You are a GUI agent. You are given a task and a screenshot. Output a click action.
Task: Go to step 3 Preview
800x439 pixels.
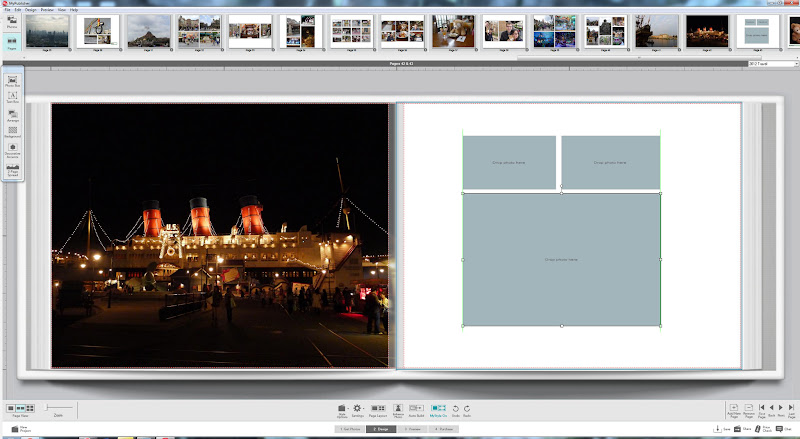pyautogui.click(x=412, y=429)
